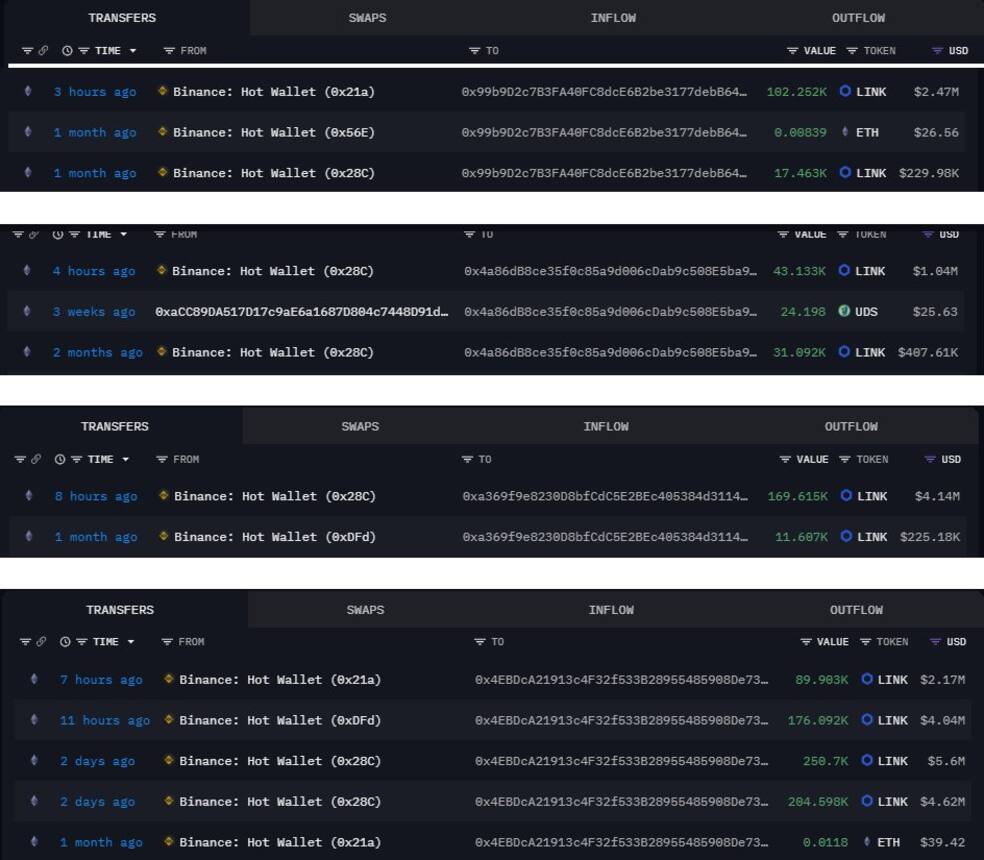Click the Binance logo beside Hot Wallet (0x56E)
Viewport: 984px width, 860px height.
pos(163,132)
